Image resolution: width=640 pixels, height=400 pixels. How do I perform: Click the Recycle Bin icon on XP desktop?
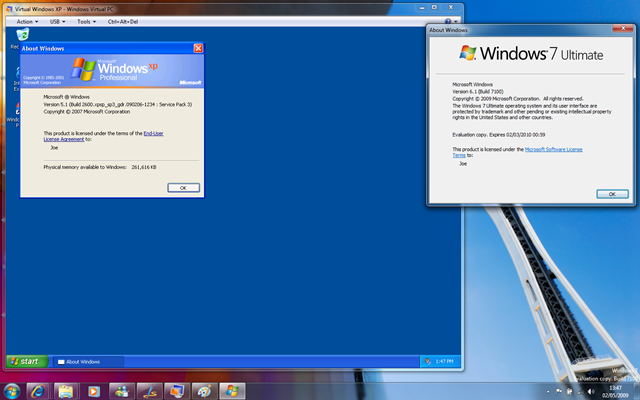(22, 34)
